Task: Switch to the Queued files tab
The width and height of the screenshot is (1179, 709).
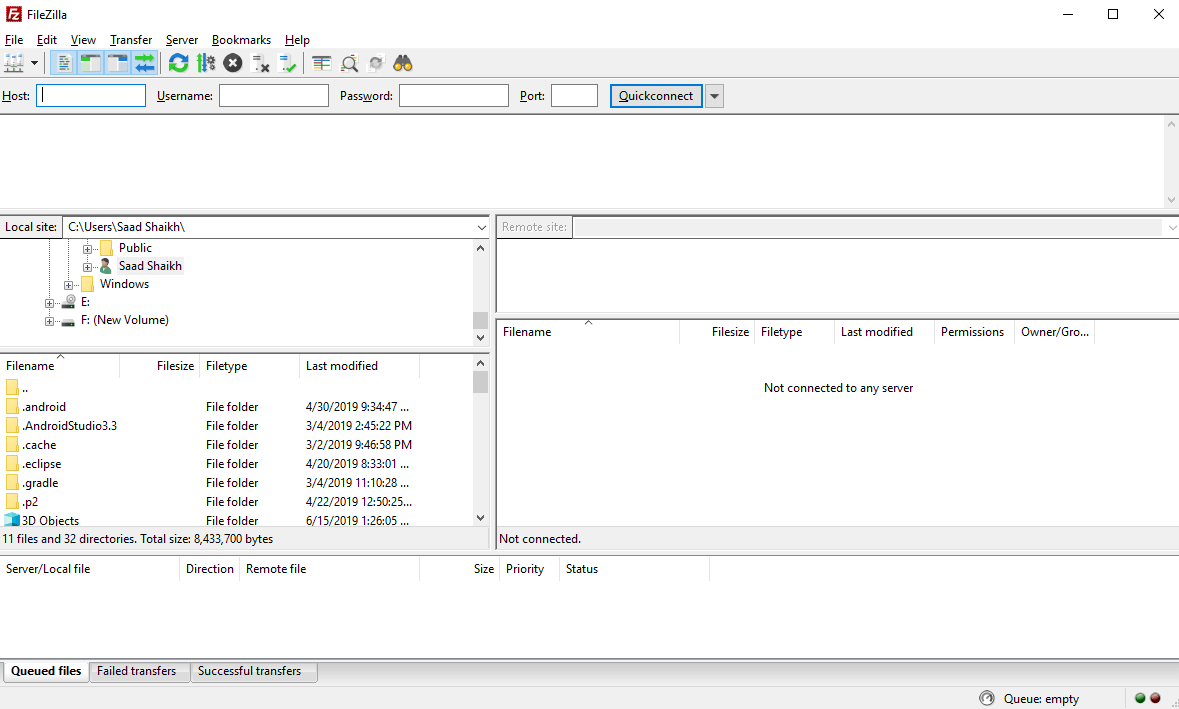Action: click(46, 671)
